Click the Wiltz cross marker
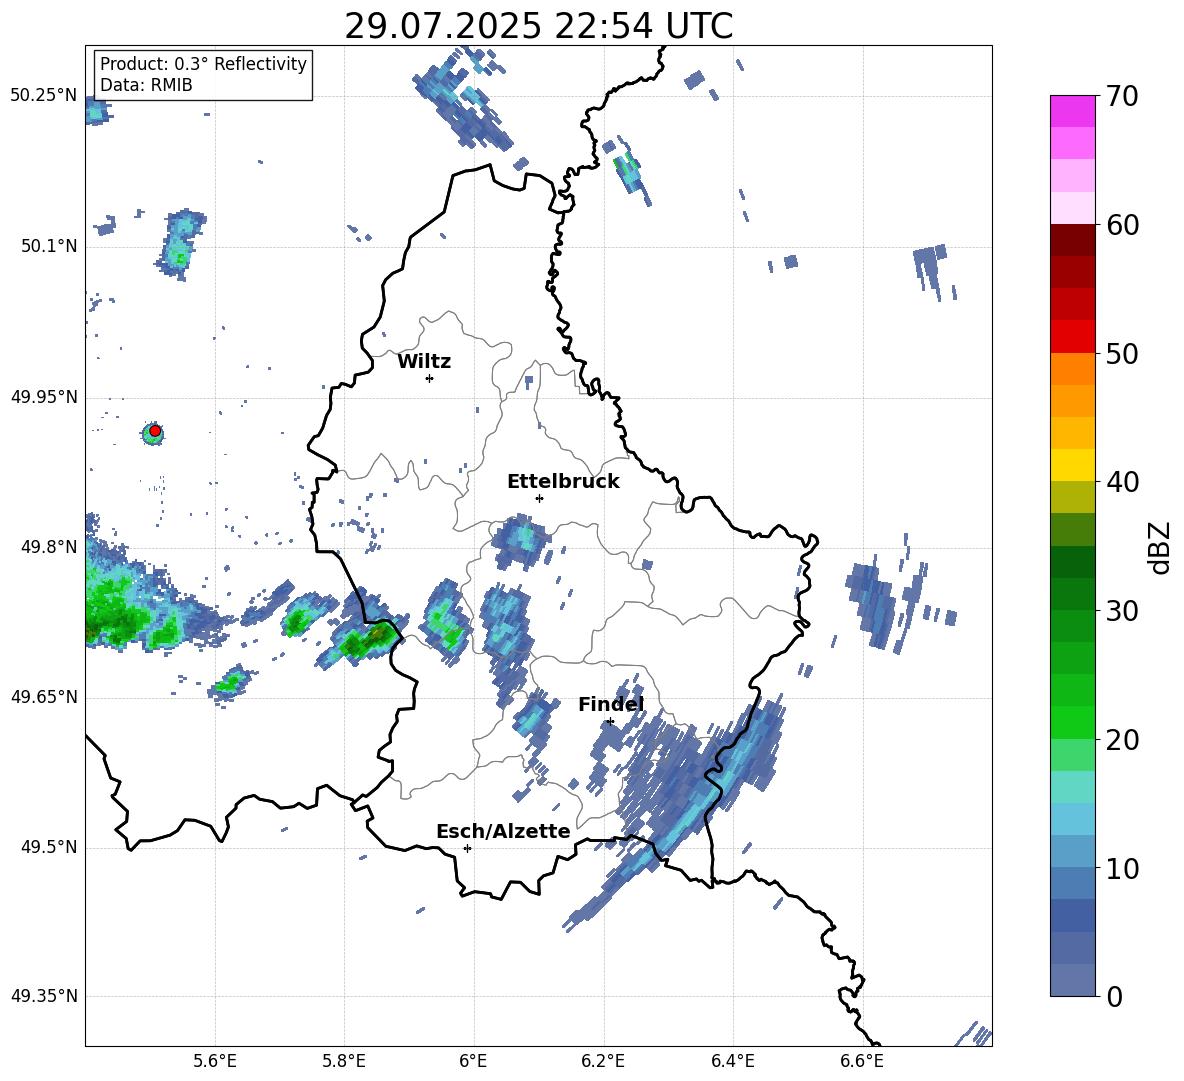Viewport: 1184px width, 1081px height. (x=430, y=378)
